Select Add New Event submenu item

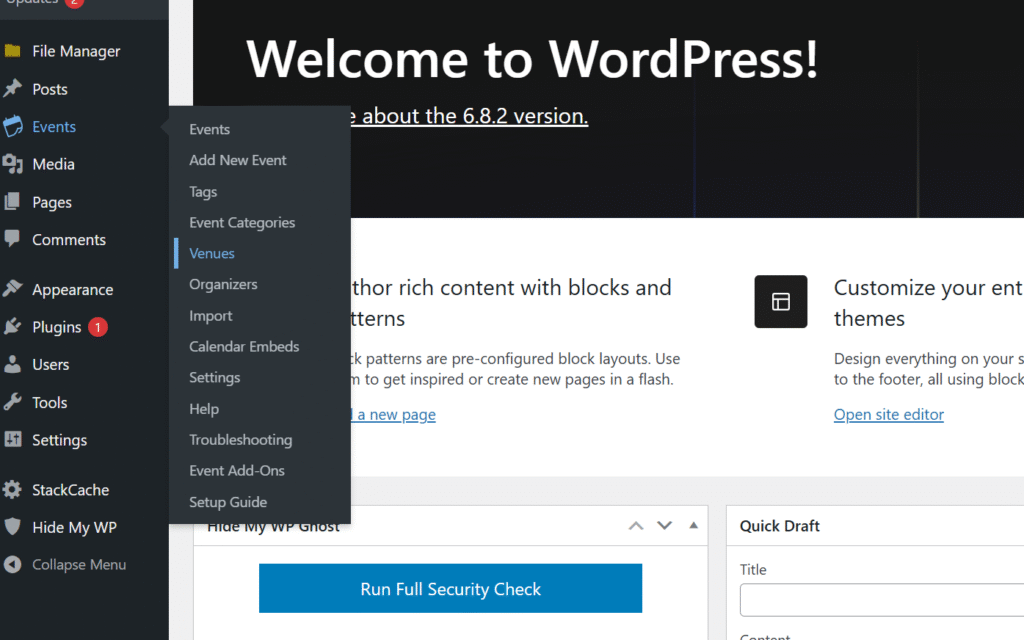point(238,160)
